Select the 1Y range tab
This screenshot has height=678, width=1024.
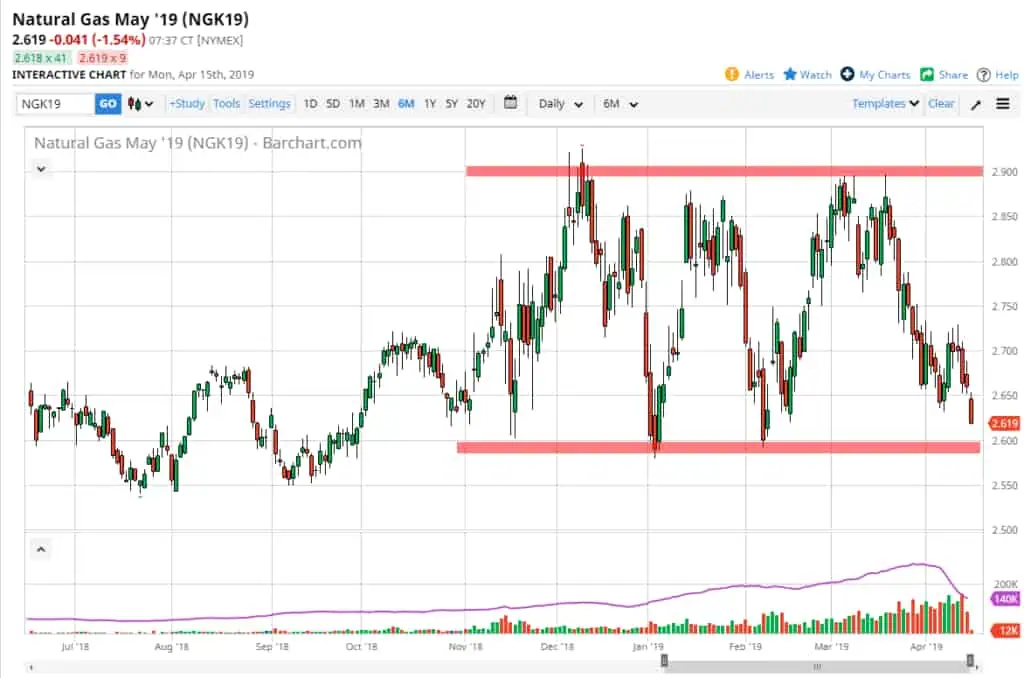tap(430, 104)
